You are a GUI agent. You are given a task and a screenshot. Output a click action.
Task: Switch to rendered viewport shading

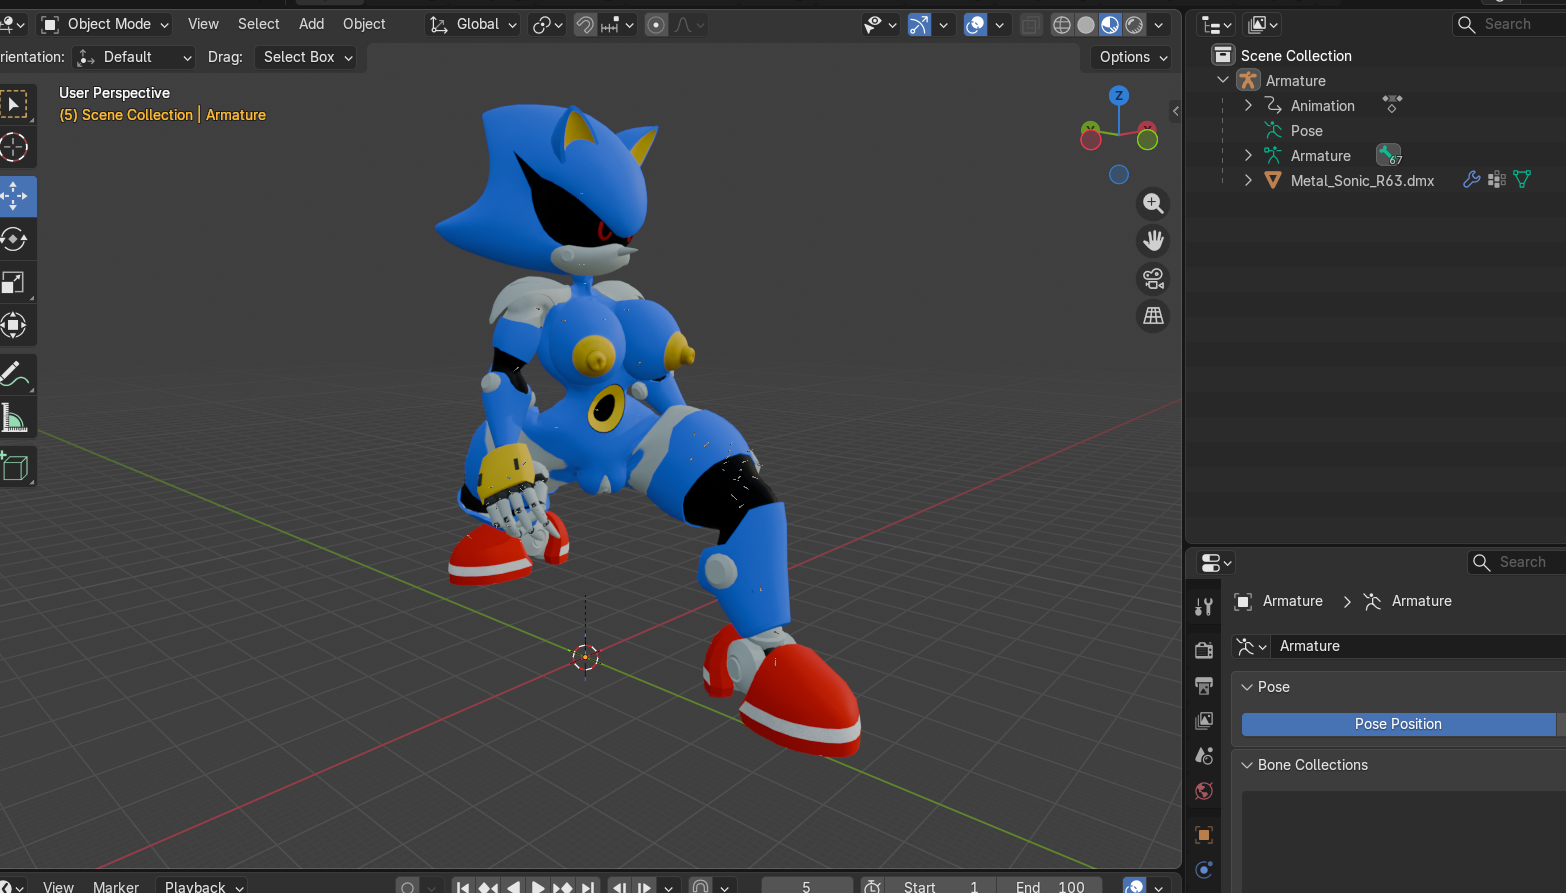1134,24
